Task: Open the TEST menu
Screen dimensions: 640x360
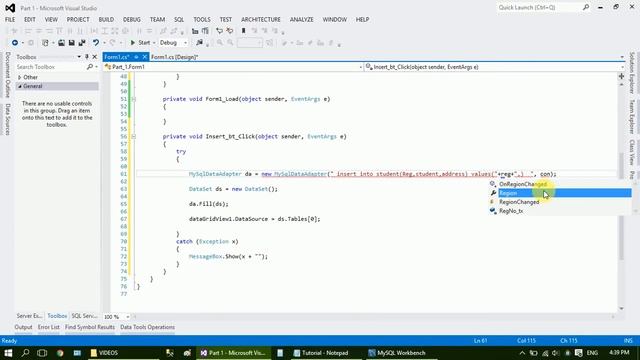Action: click(226, 19)
